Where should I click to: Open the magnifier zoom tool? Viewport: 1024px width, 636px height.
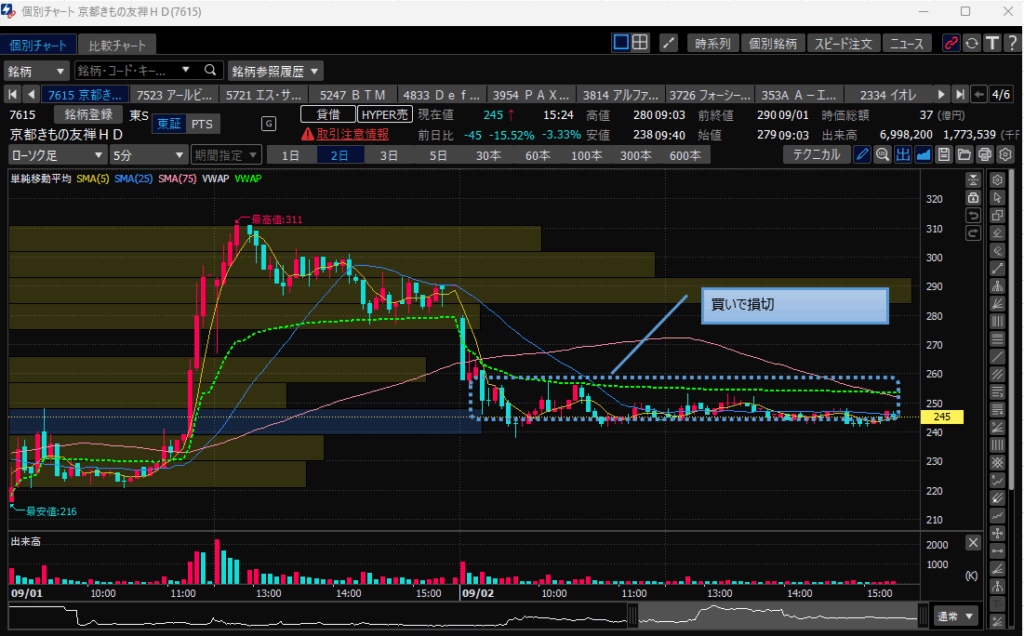pyautogui.click(x=882, y=155)
